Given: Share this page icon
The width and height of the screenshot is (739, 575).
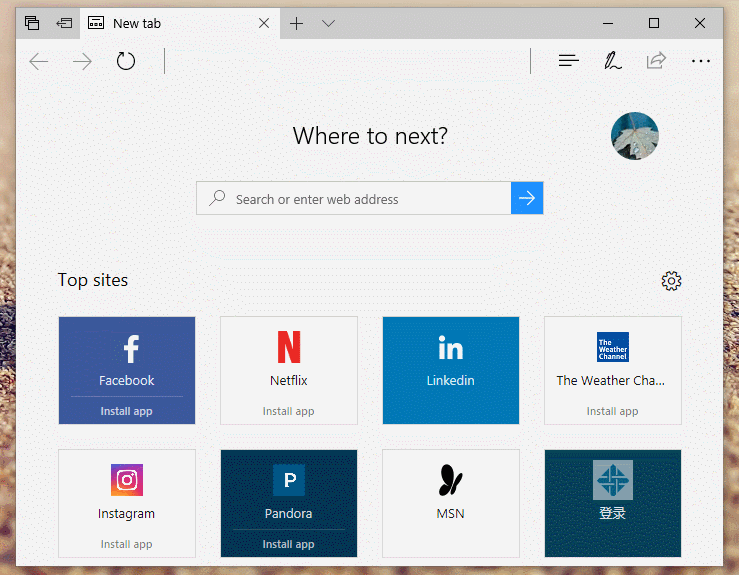Looking at the screenshot, I should [x=656, y=60].
